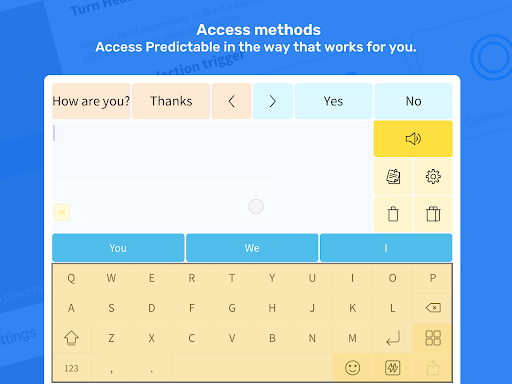Open the settings gear icon
Image resolution: width=512 pixels, height=384 pixels.
click(433, 177)
